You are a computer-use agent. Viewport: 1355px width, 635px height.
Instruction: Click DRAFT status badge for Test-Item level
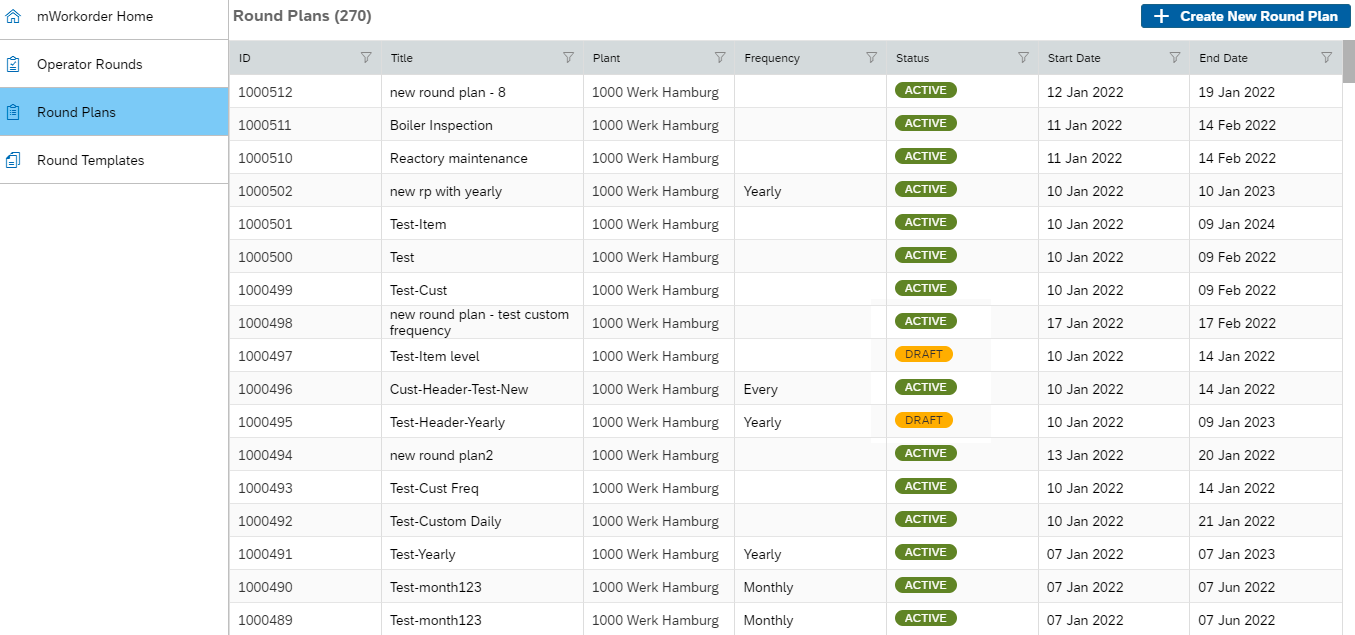click(x=924, y=354)
